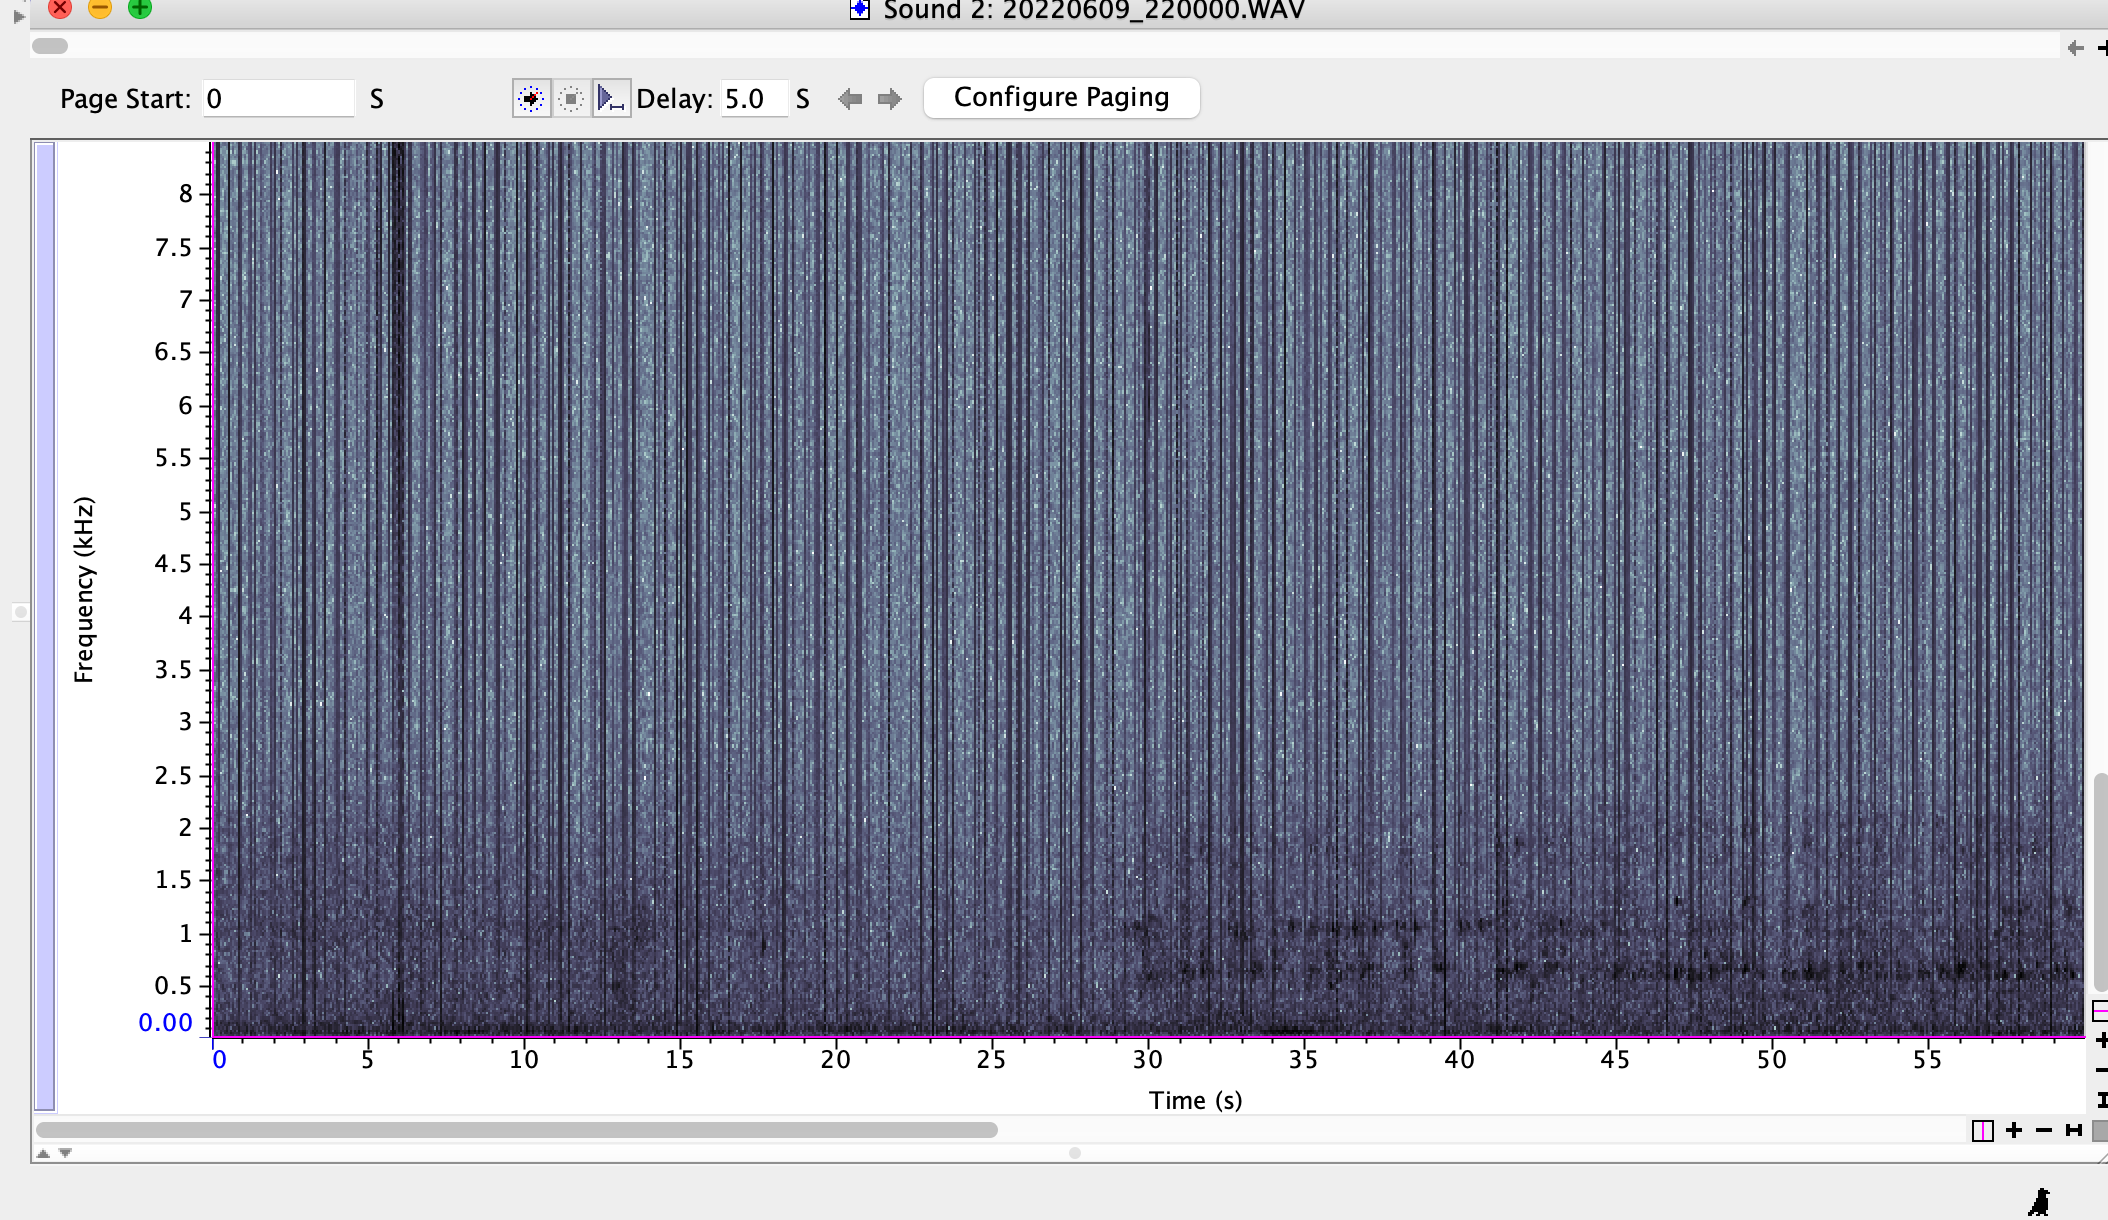Click the dotted-square paging mode icon
The image size is (2108, 1220).
571,99
